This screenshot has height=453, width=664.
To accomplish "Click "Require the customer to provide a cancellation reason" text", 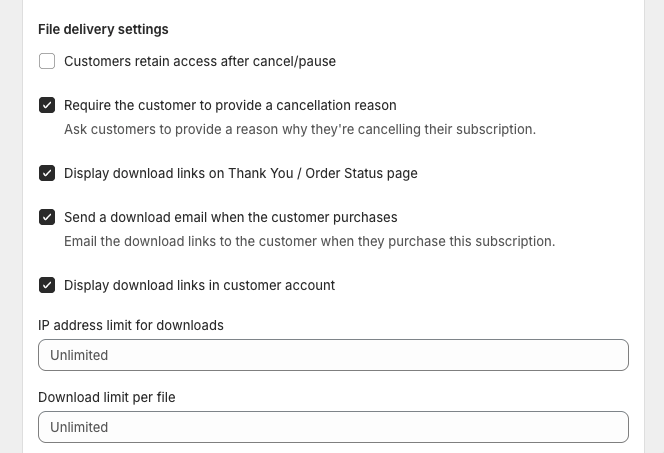I will (230, 105).
